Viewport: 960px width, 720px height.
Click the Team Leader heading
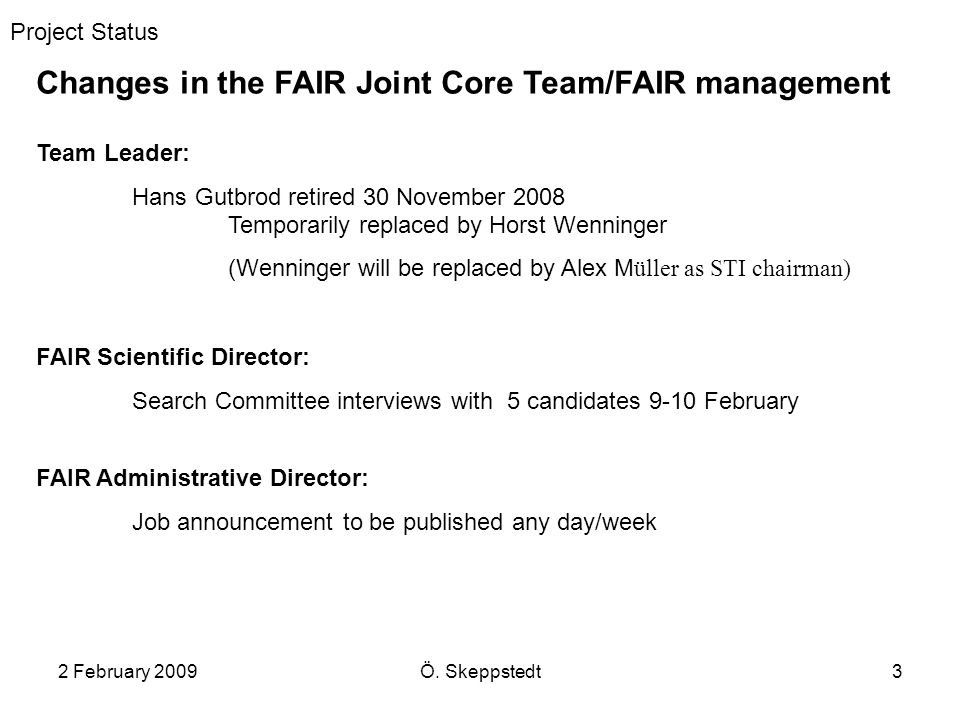113,153
